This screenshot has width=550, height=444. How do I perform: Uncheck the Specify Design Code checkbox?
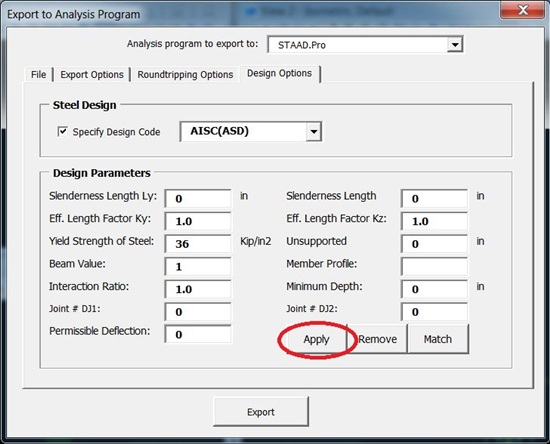[62, 132]
